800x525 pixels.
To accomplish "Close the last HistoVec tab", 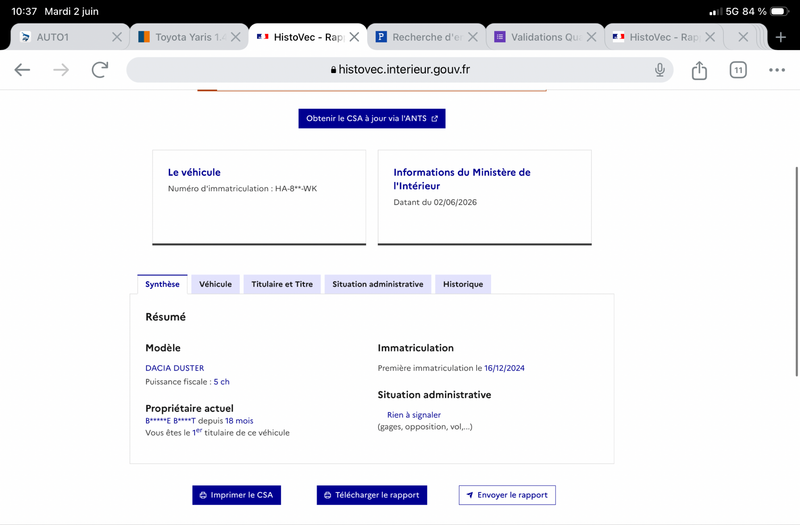I will tap(710, 37).
